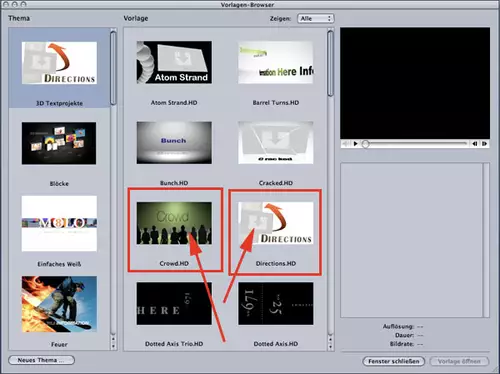This screenshot has height=374, width=500.
Task: Pick the Feuer theme thumbnail
Action: 59,304
